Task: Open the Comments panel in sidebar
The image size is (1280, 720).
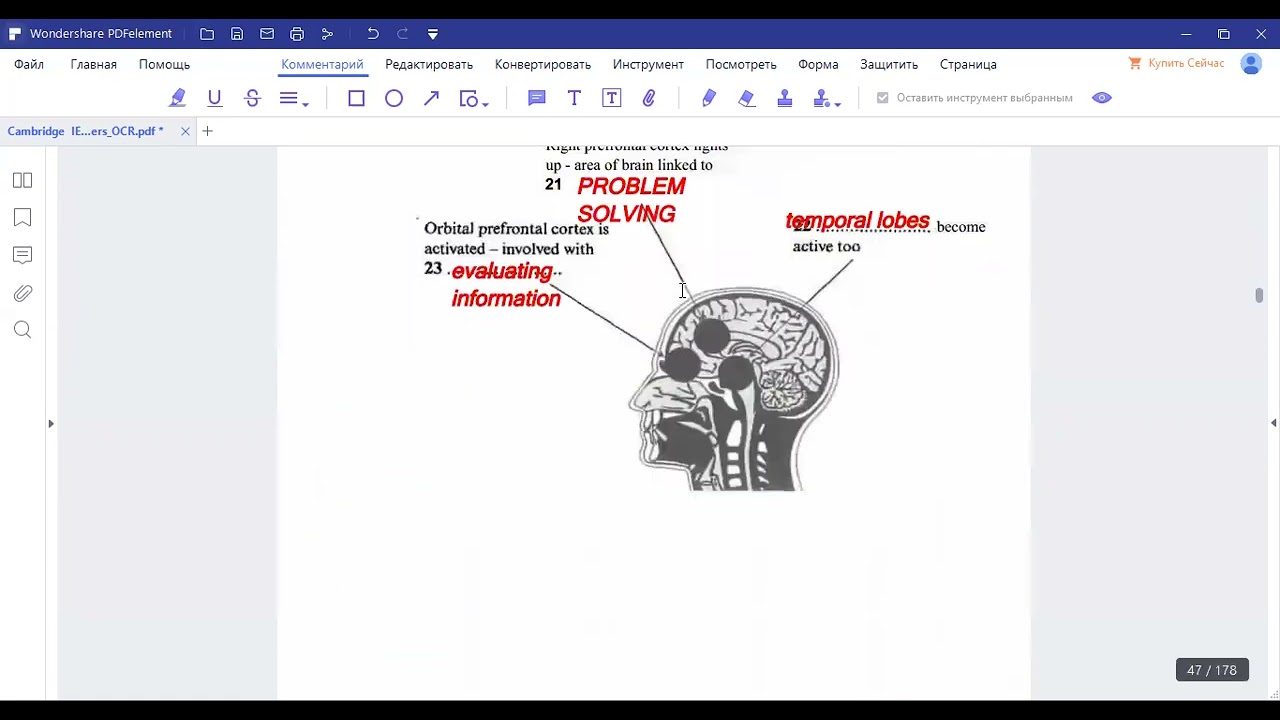Action: tap(22, 255)
